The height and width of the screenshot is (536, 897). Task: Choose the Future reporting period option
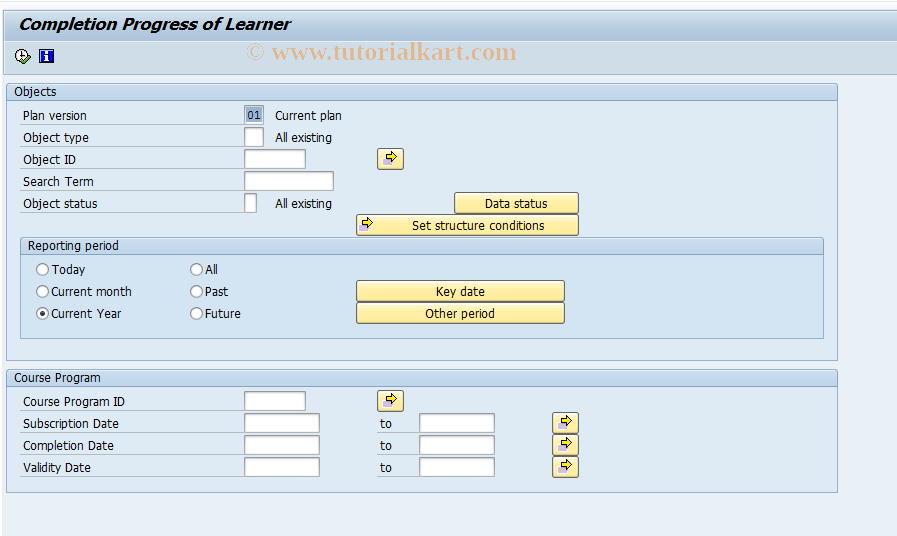196,313
